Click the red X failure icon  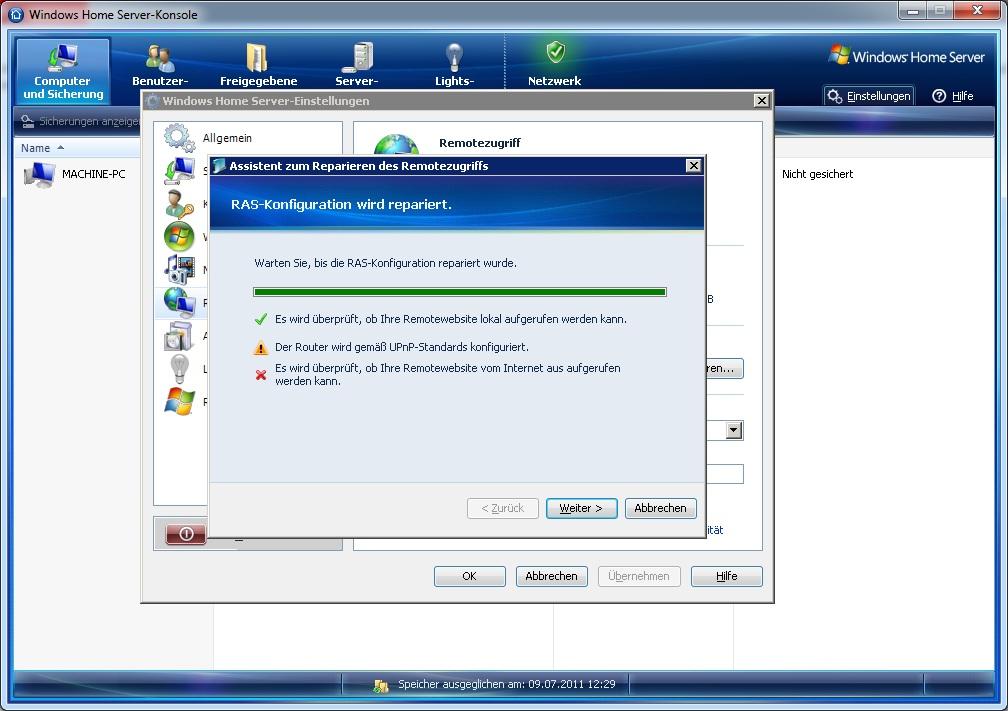point(261,375)
